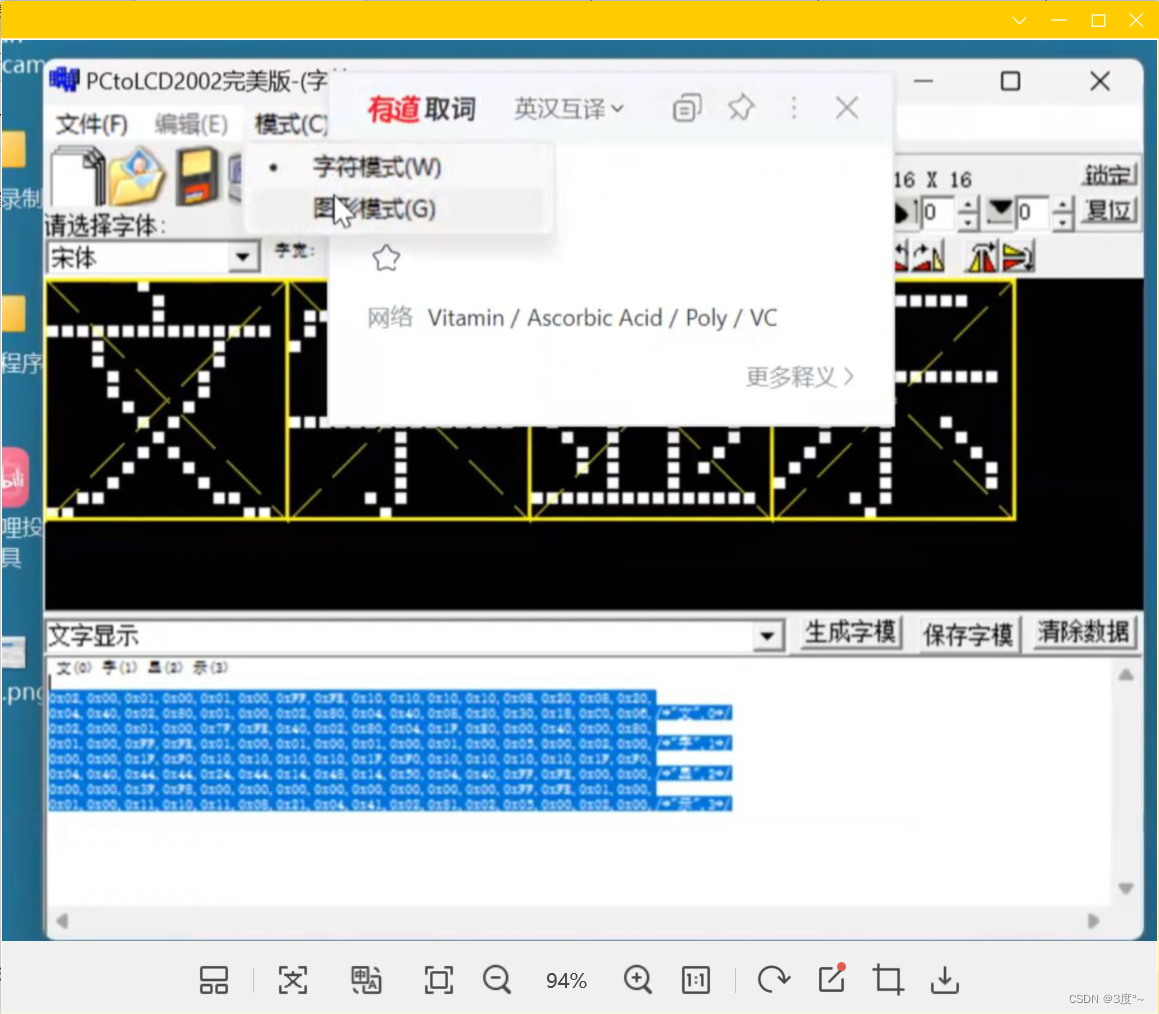
Task: Click the viewer thumbnail grid view icon
Action: pos(214,980)
